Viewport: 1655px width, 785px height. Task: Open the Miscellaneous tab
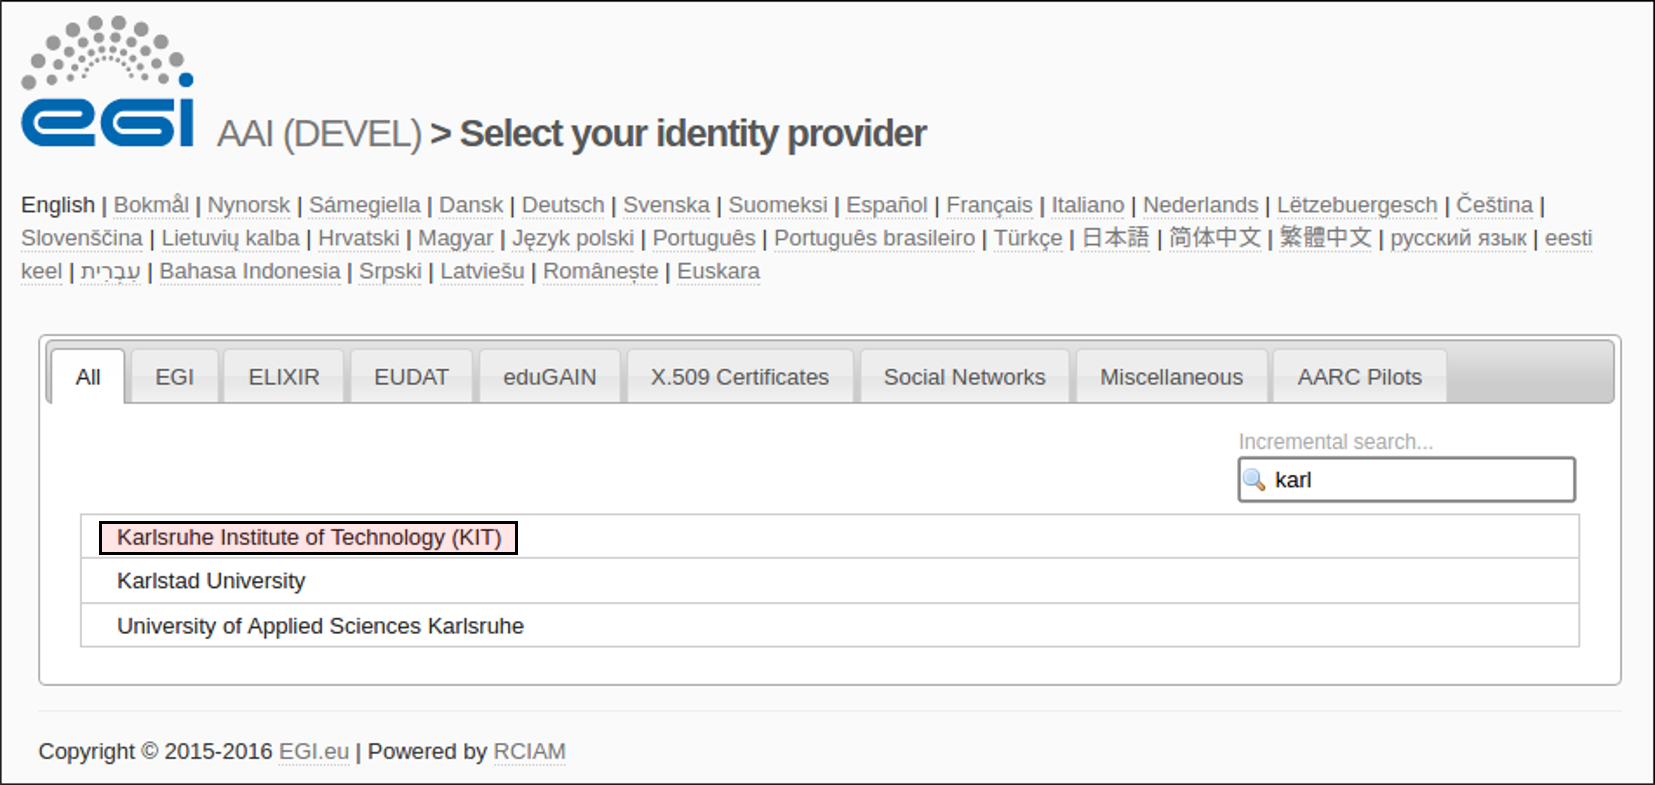click(1172, 377)
